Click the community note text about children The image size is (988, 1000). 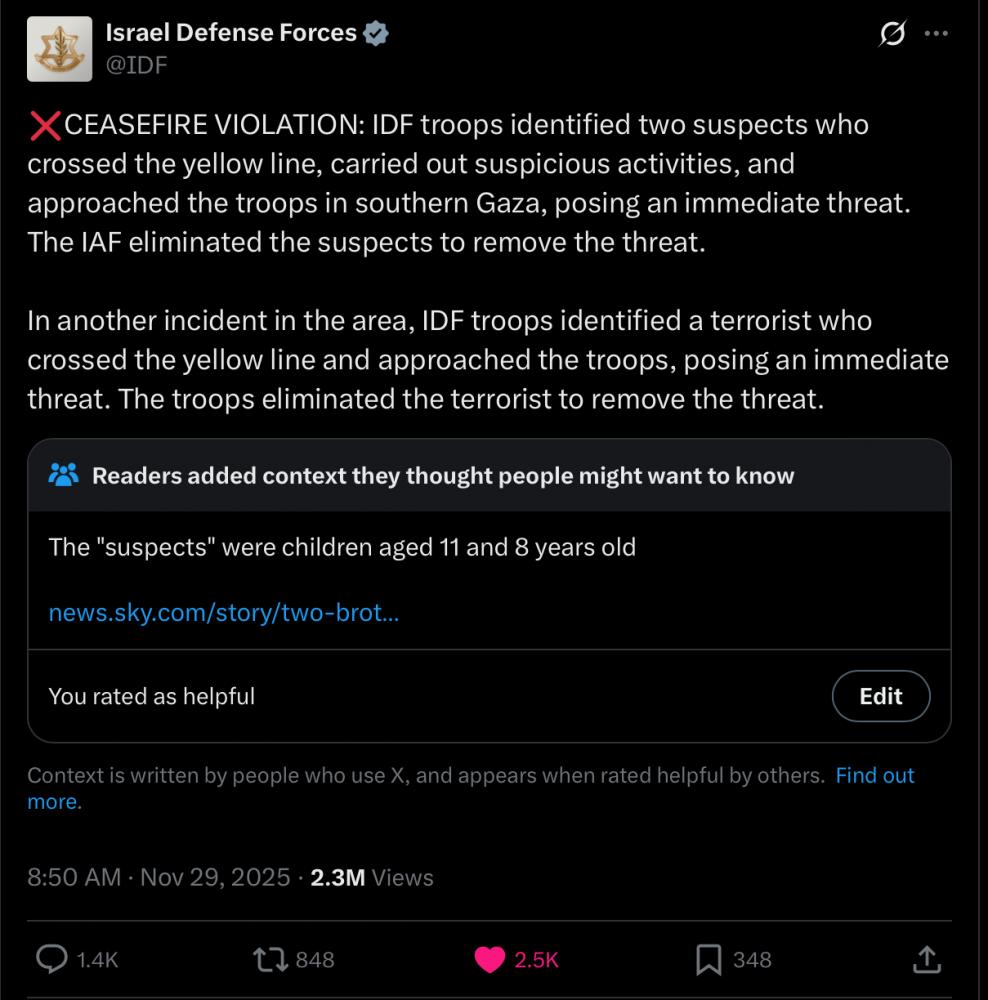[342, 547]
